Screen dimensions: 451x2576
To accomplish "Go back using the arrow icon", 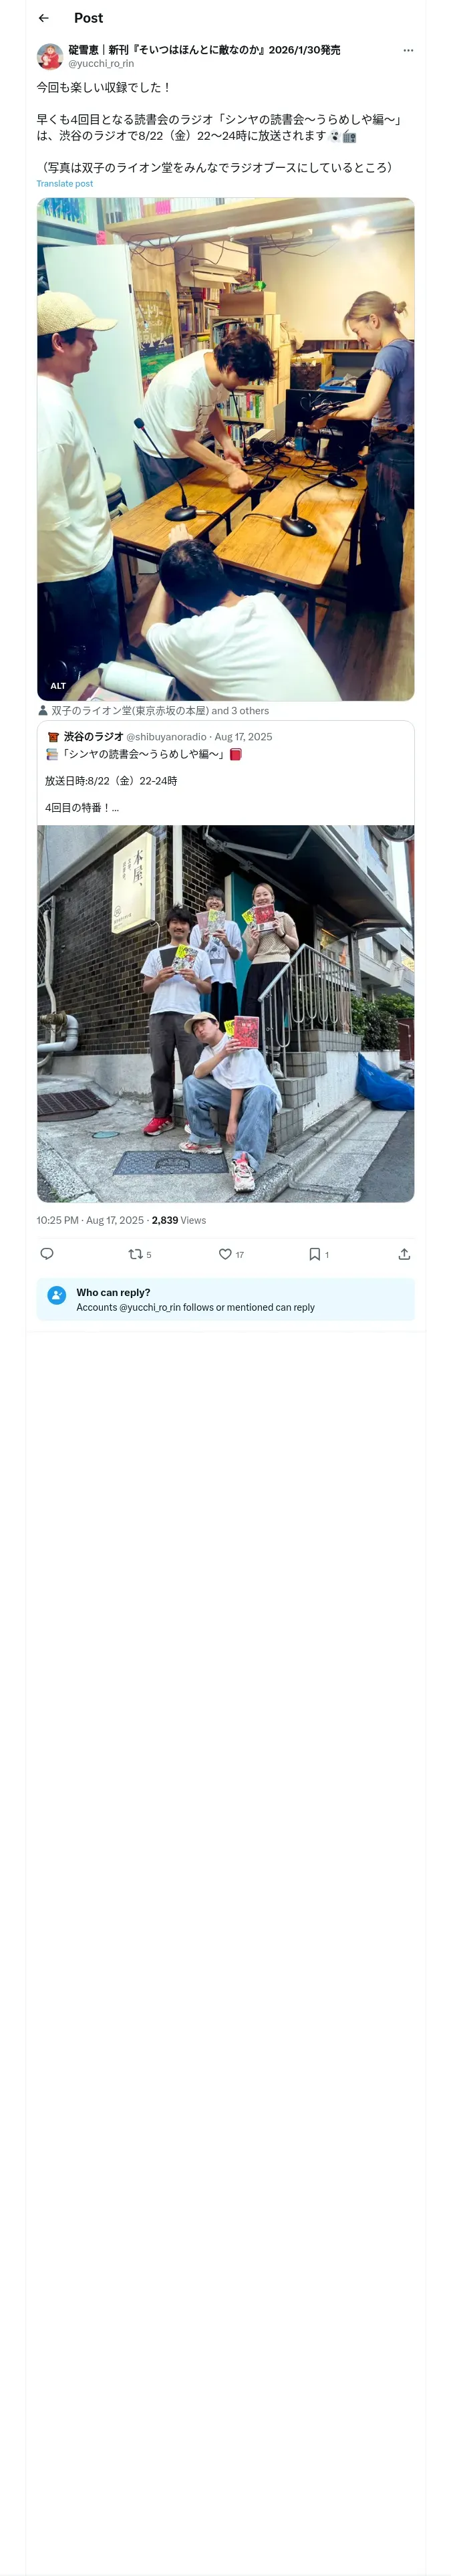I will (x=44, y=18).
